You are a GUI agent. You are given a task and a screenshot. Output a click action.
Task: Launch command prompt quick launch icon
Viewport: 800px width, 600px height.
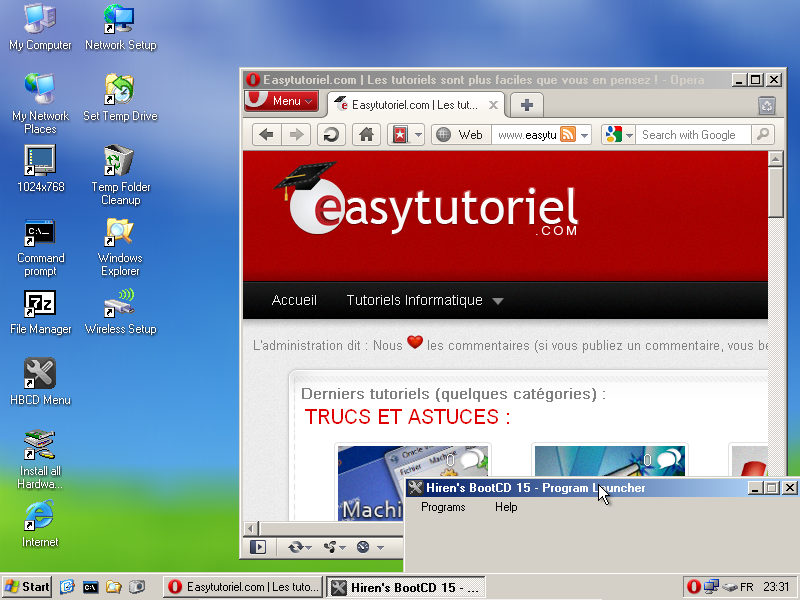[90, 588]
